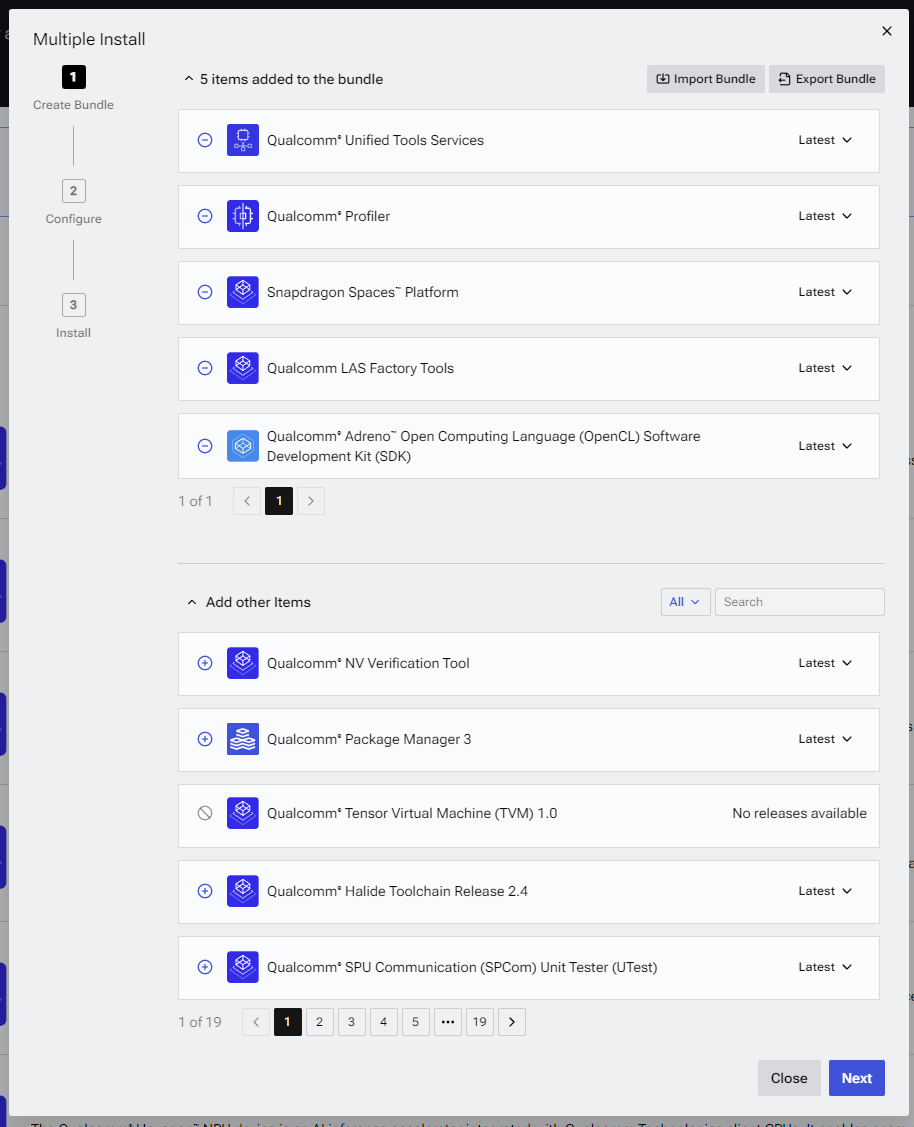
Task: Click previous page arrow of other items
Action: 256,1022
